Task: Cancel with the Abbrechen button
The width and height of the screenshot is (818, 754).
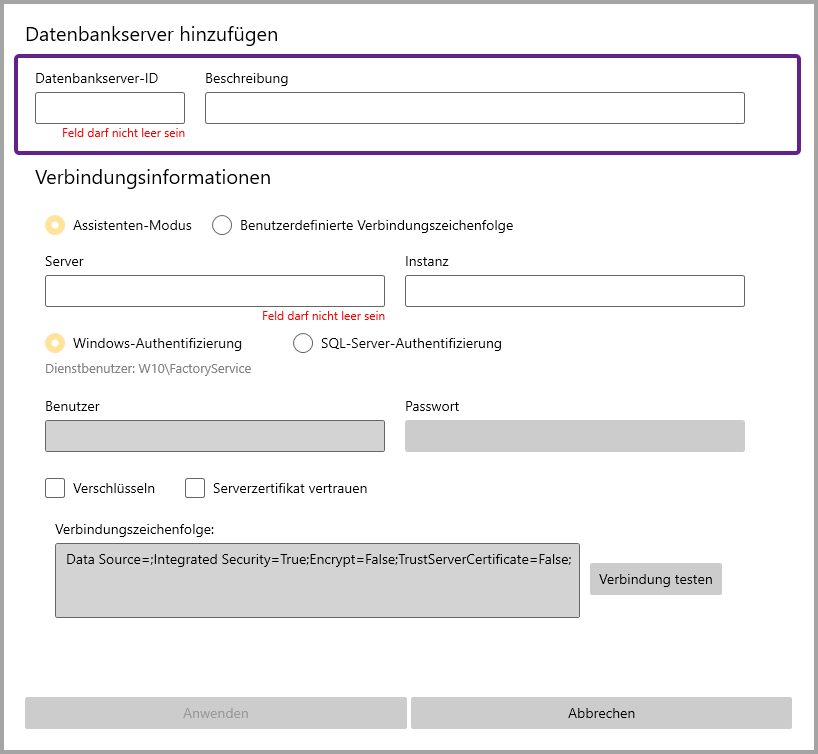Action: [x=601, y=713]
